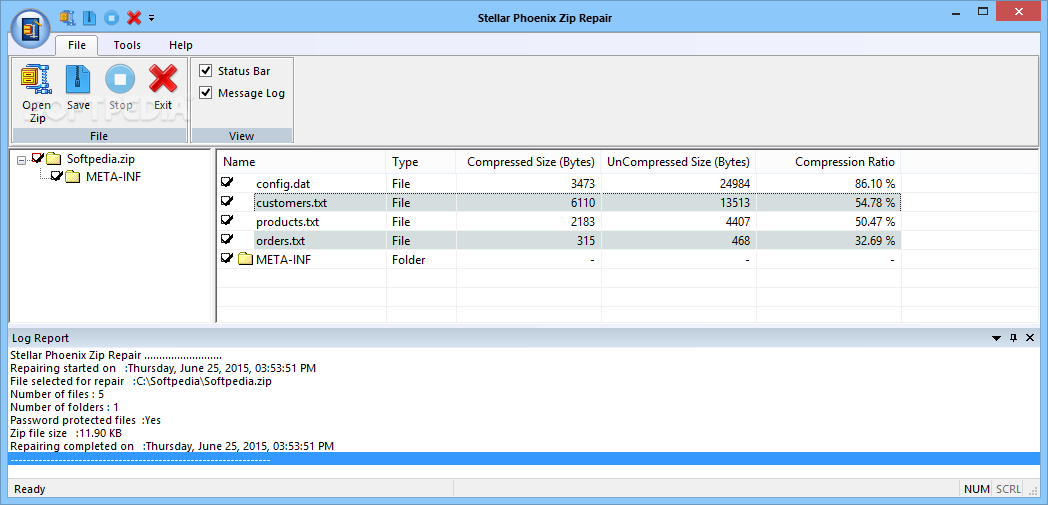Click META-INF folder icon in file list
Viewport: 1048px width, 505px height.
click(x=245, y=259)
